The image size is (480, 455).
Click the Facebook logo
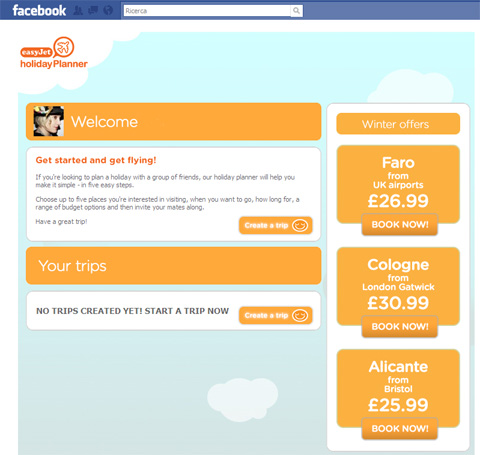pyautogui.click(x=39, y=10)
